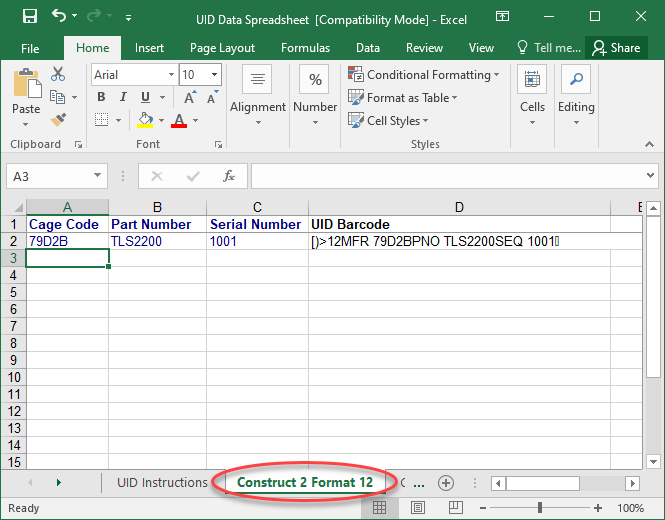Toggle Italic formatting
This screenshot has height=520, width=665.
(123, 97)
